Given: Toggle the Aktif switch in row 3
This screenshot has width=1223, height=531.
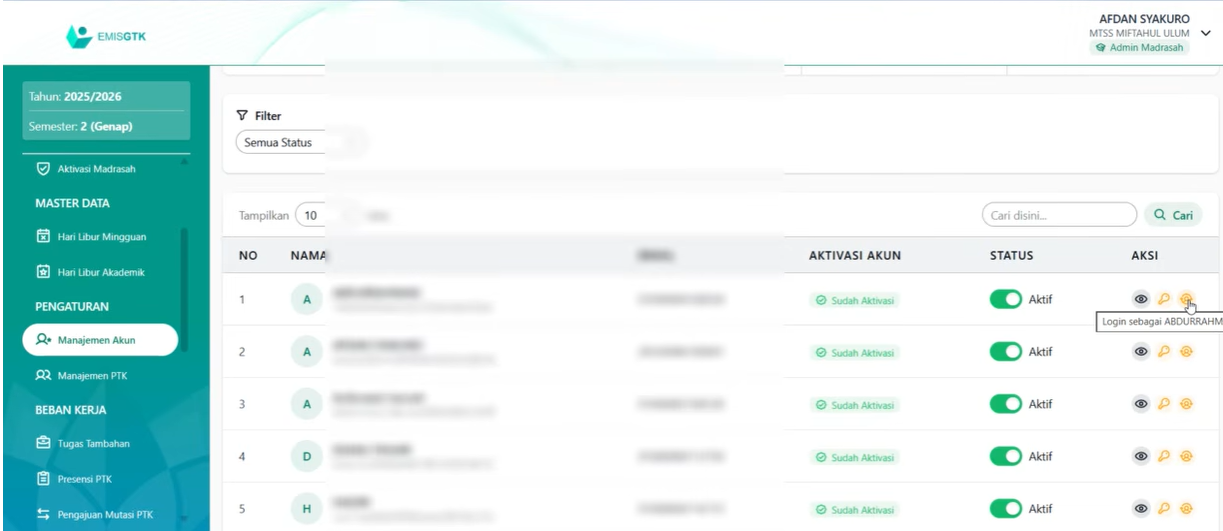Looking at the screenshot, I should (1006, 404).
